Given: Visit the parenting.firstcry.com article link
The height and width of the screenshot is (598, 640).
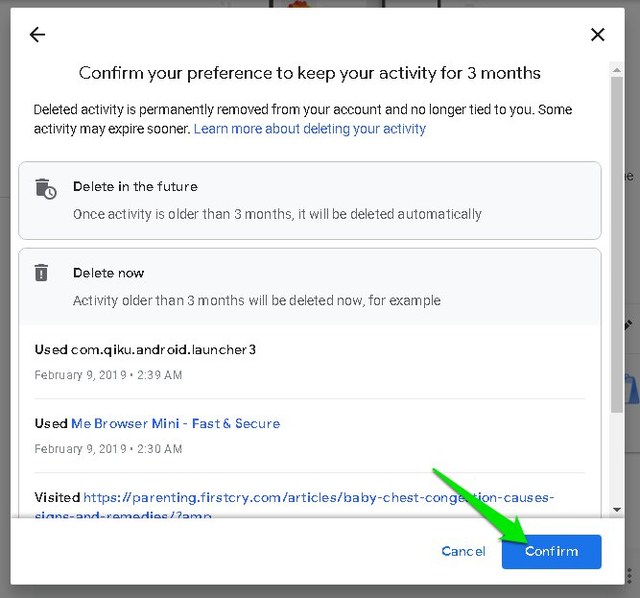Looking at the screenshot, I should [318, 498].
